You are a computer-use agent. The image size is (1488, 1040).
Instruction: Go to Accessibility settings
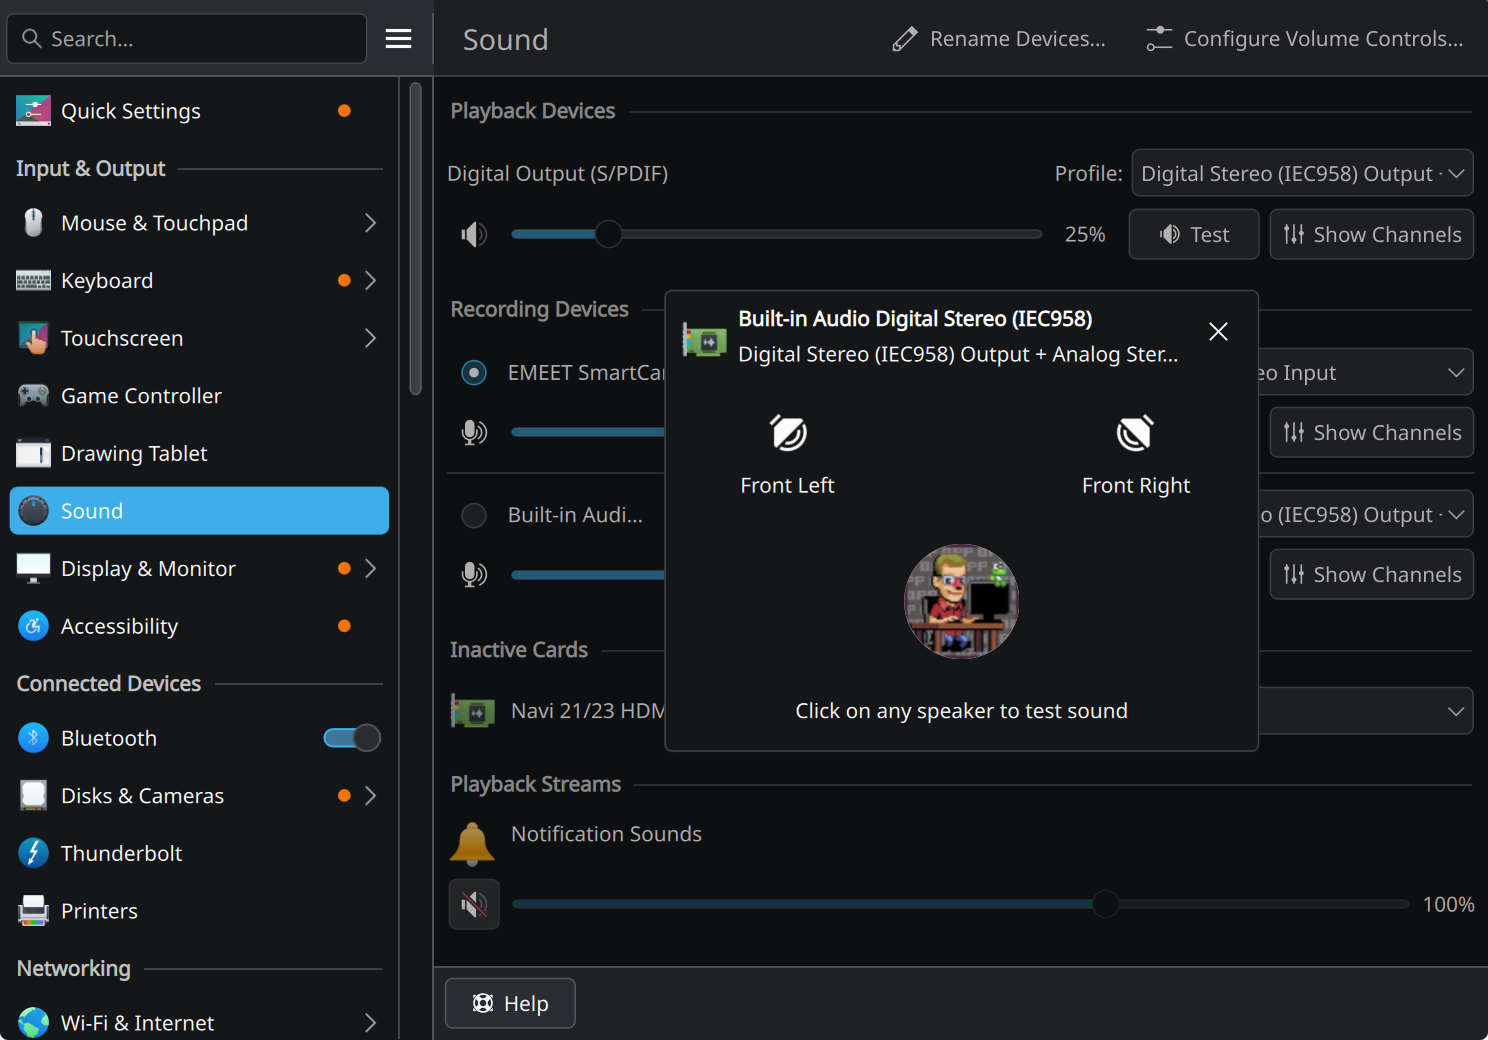120,627
